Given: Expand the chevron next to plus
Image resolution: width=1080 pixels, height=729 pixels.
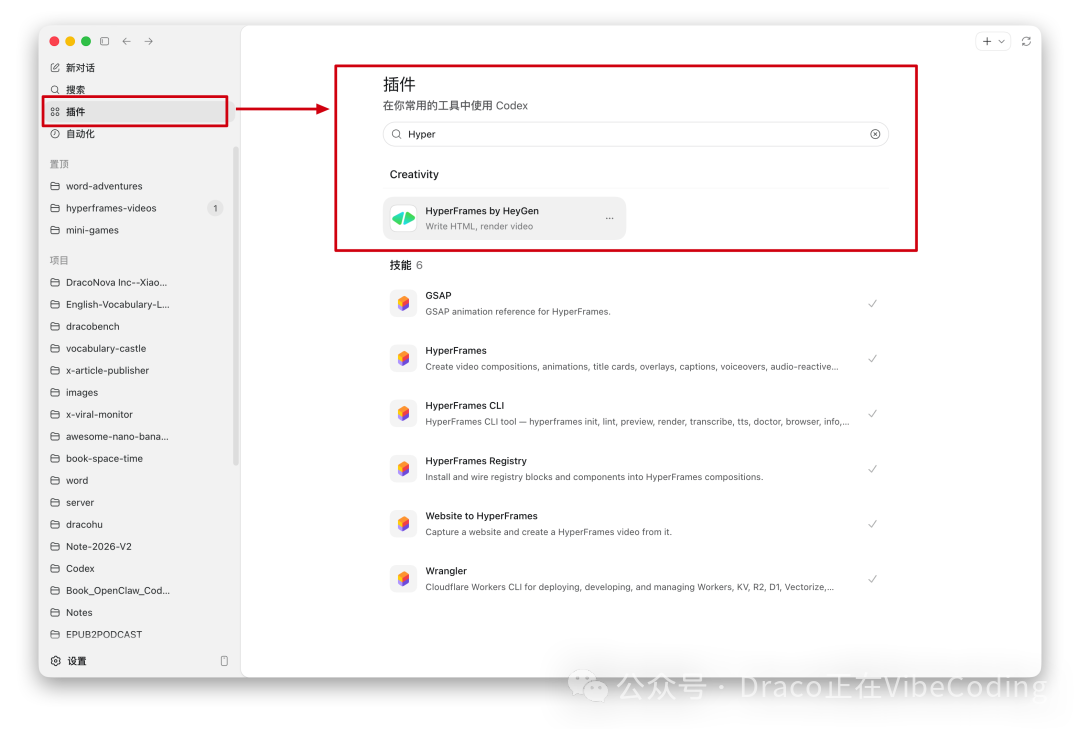Looking at the screenshot, I should click(x=1002, y=41).
